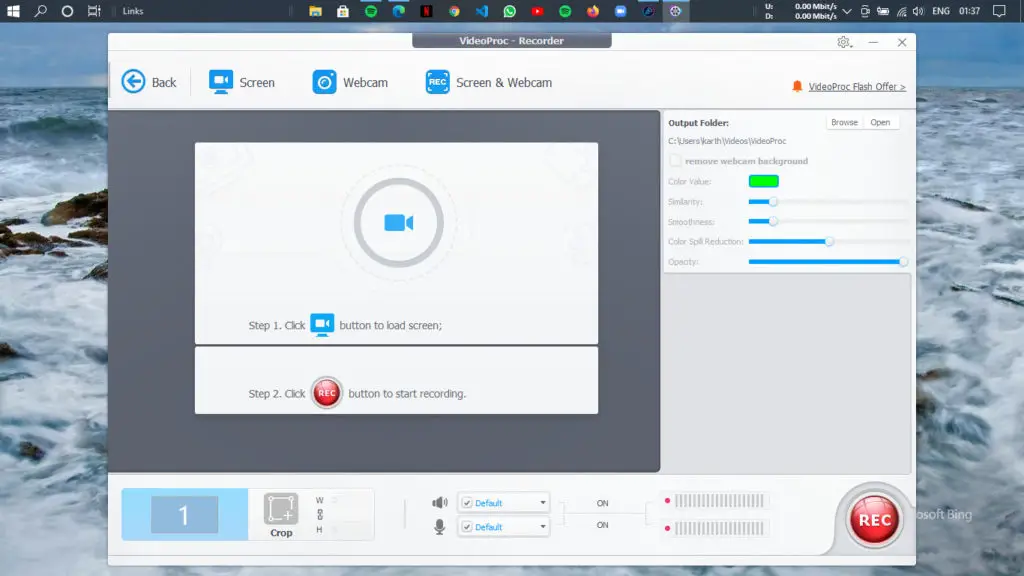
Task: Show hidden system tray icons
Action: pos(847,11)
